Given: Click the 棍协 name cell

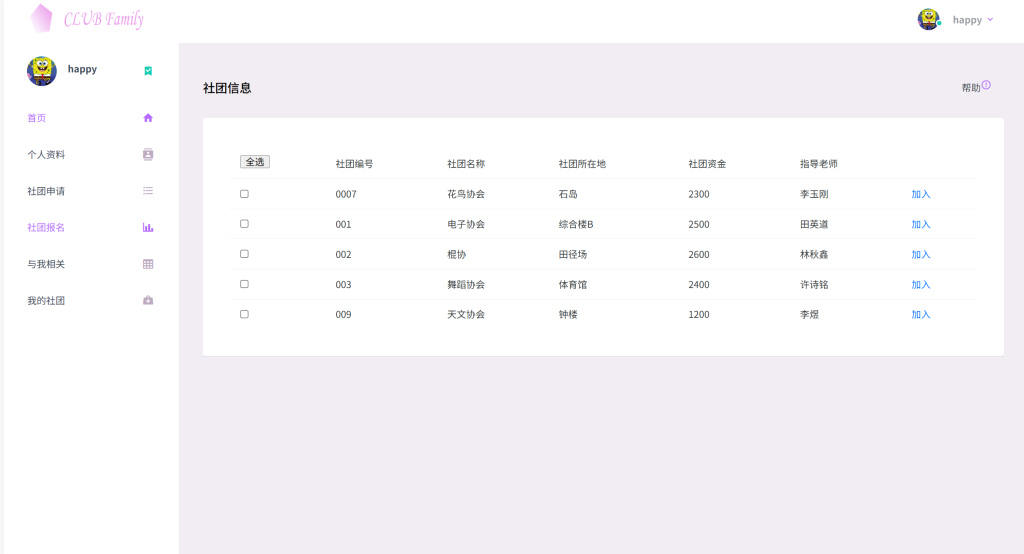Looking at the screenshot, I should coord(456,254).
